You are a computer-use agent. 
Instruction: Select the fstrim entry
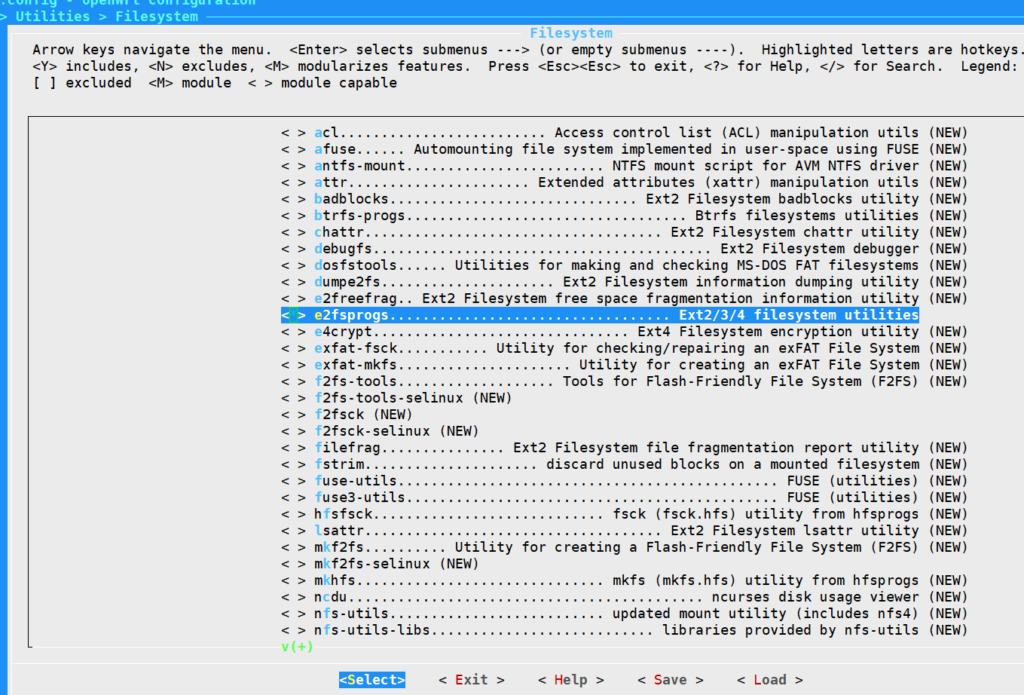pos(624,464)
